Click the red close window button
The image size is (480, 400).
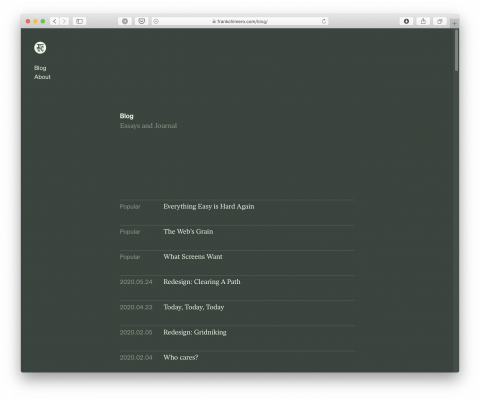(28, 21)
